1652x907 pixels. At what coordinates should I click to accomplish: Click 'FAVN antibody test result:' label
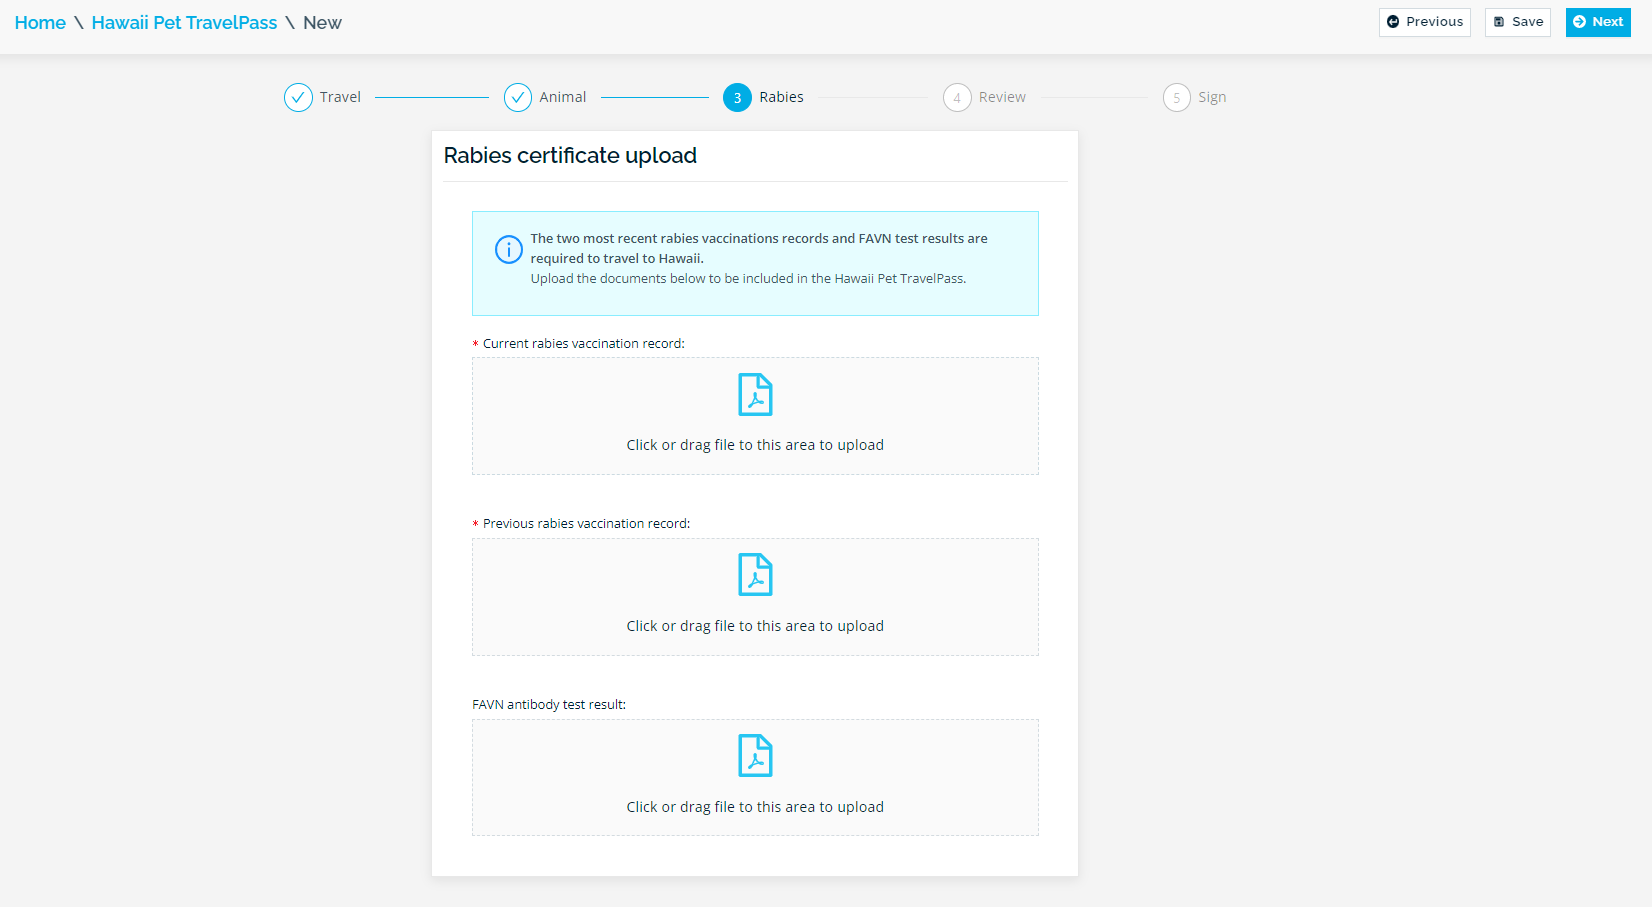pos(549,704)
